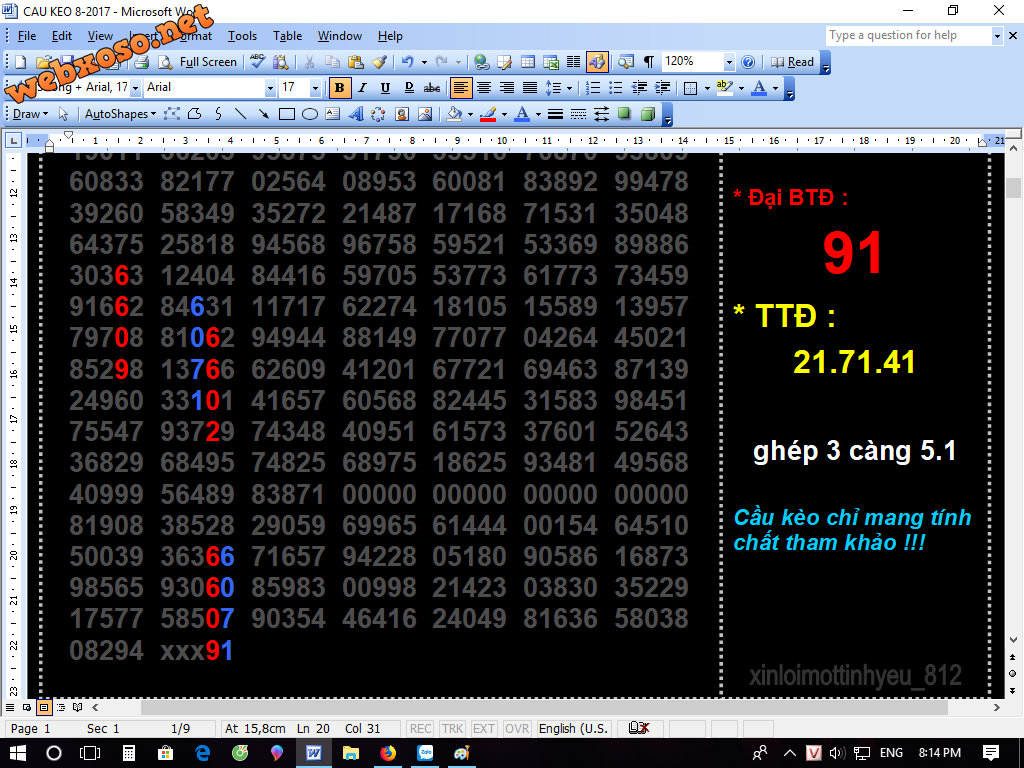This screenshot has width=1024, height=768.
Task: Click the Insert Hyperlink icon
Action: pos(481,62)
